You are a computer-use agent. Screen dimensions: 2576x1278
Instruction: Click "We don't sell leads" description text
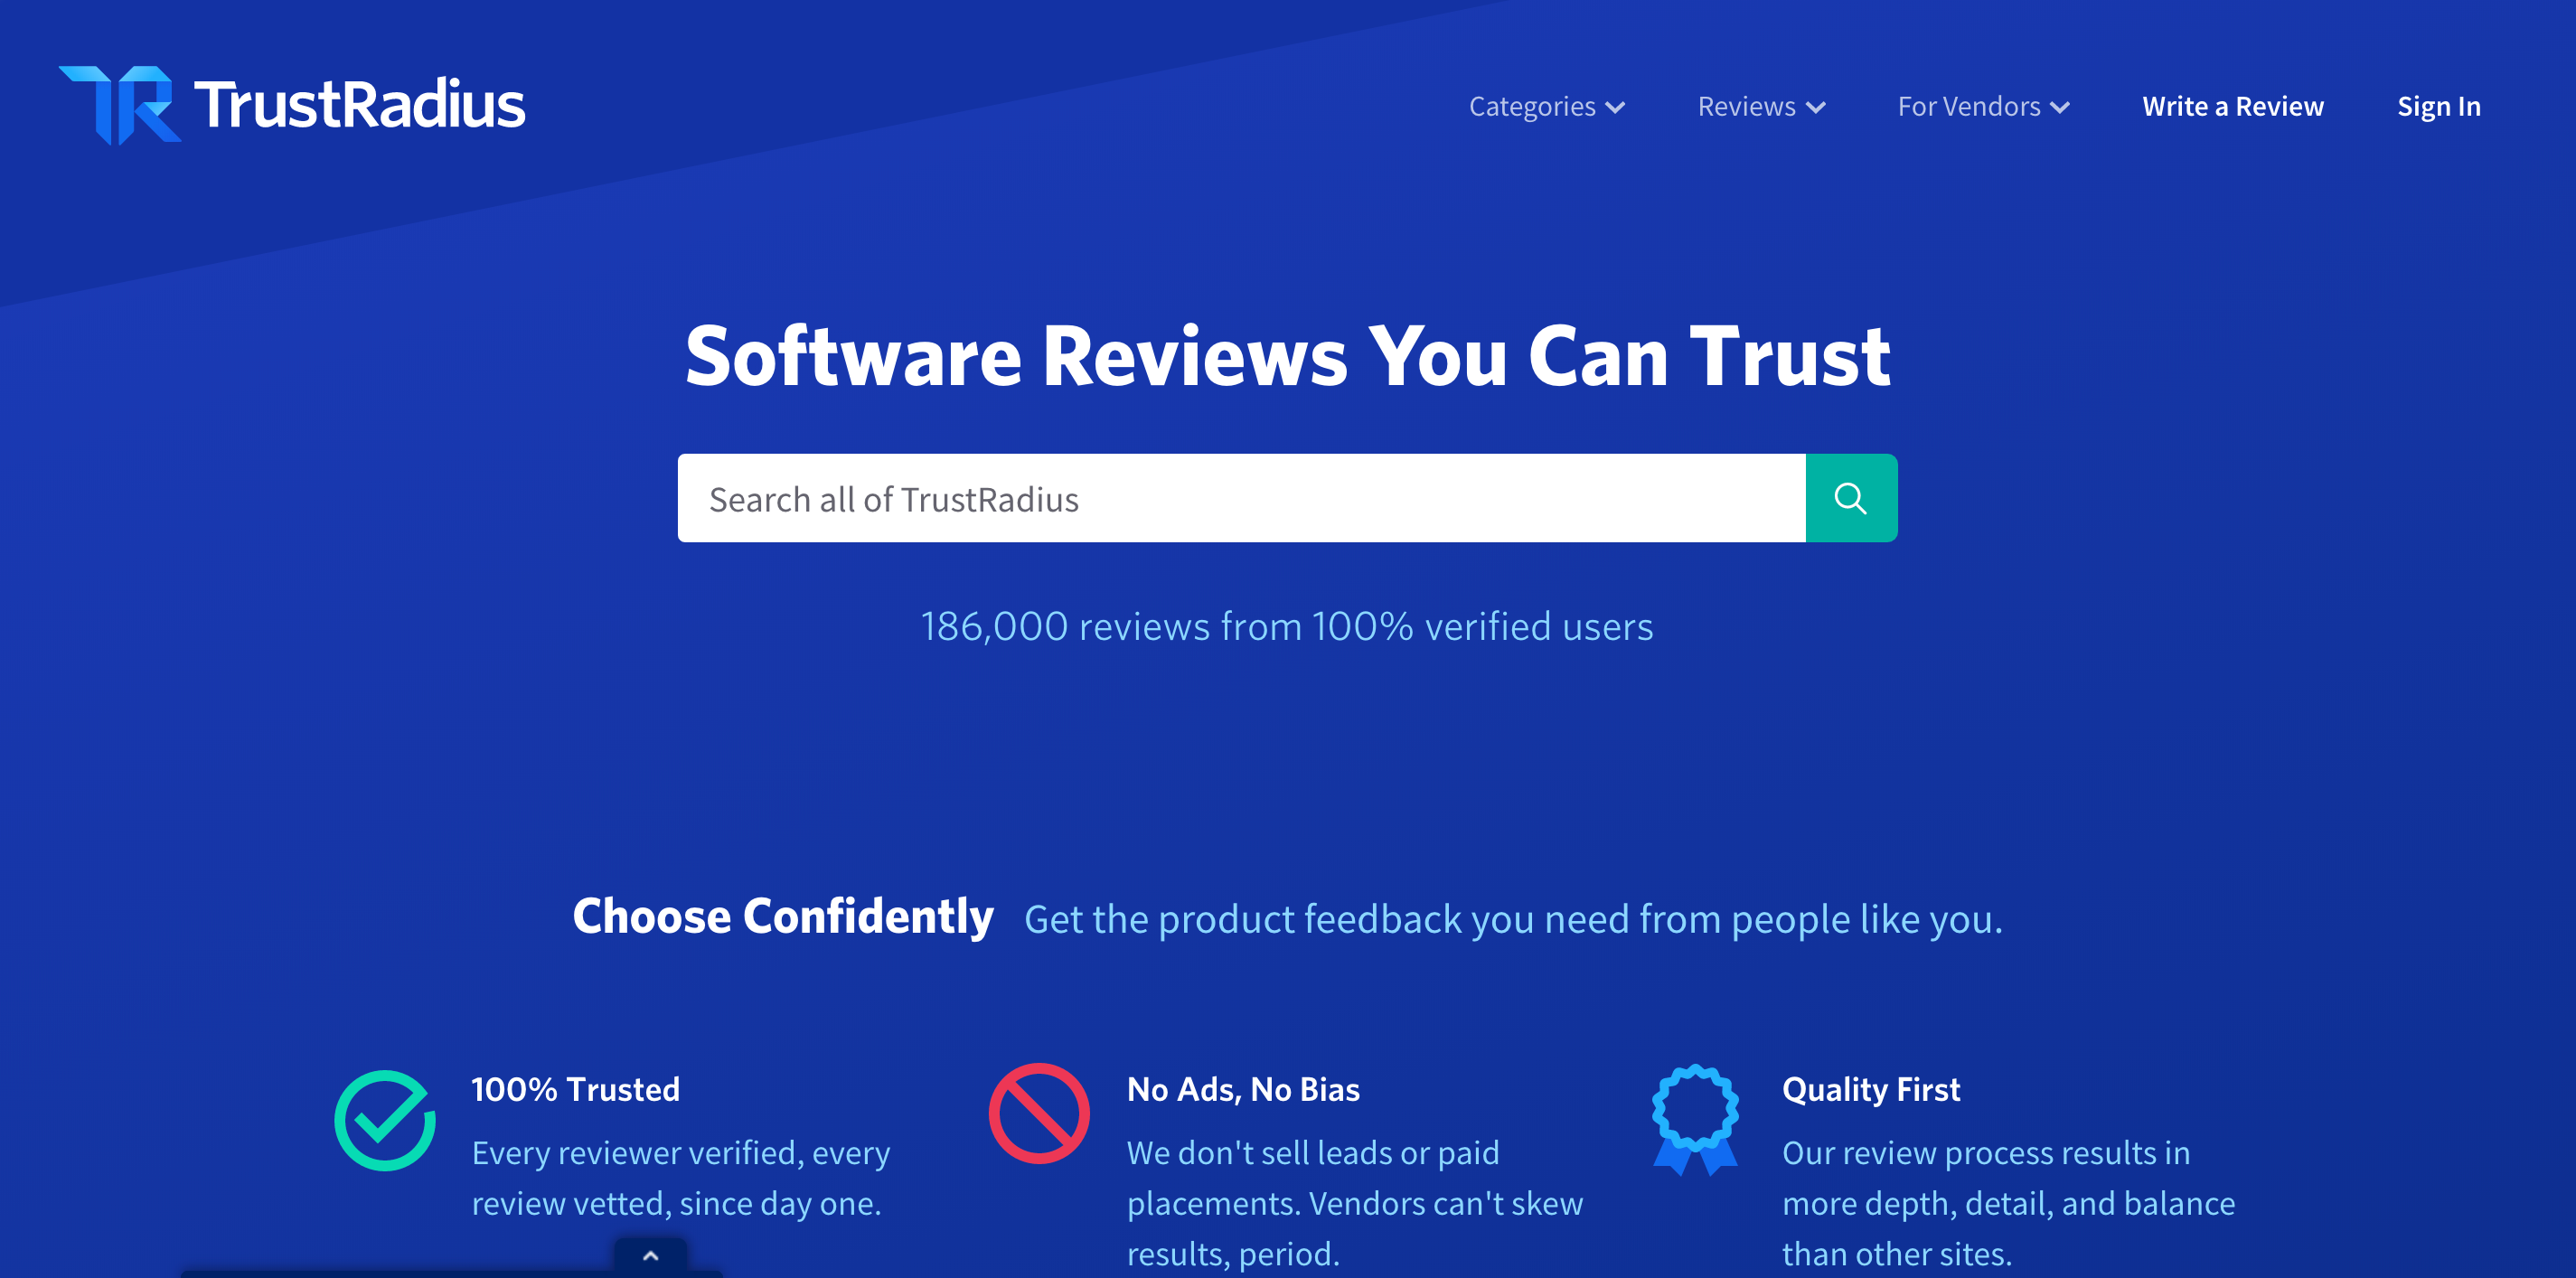coord(1355,1203)
